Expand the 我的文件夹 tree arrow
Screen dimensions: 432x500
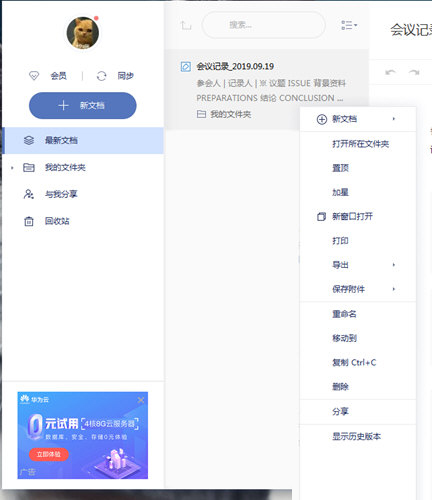pos(12,168)
